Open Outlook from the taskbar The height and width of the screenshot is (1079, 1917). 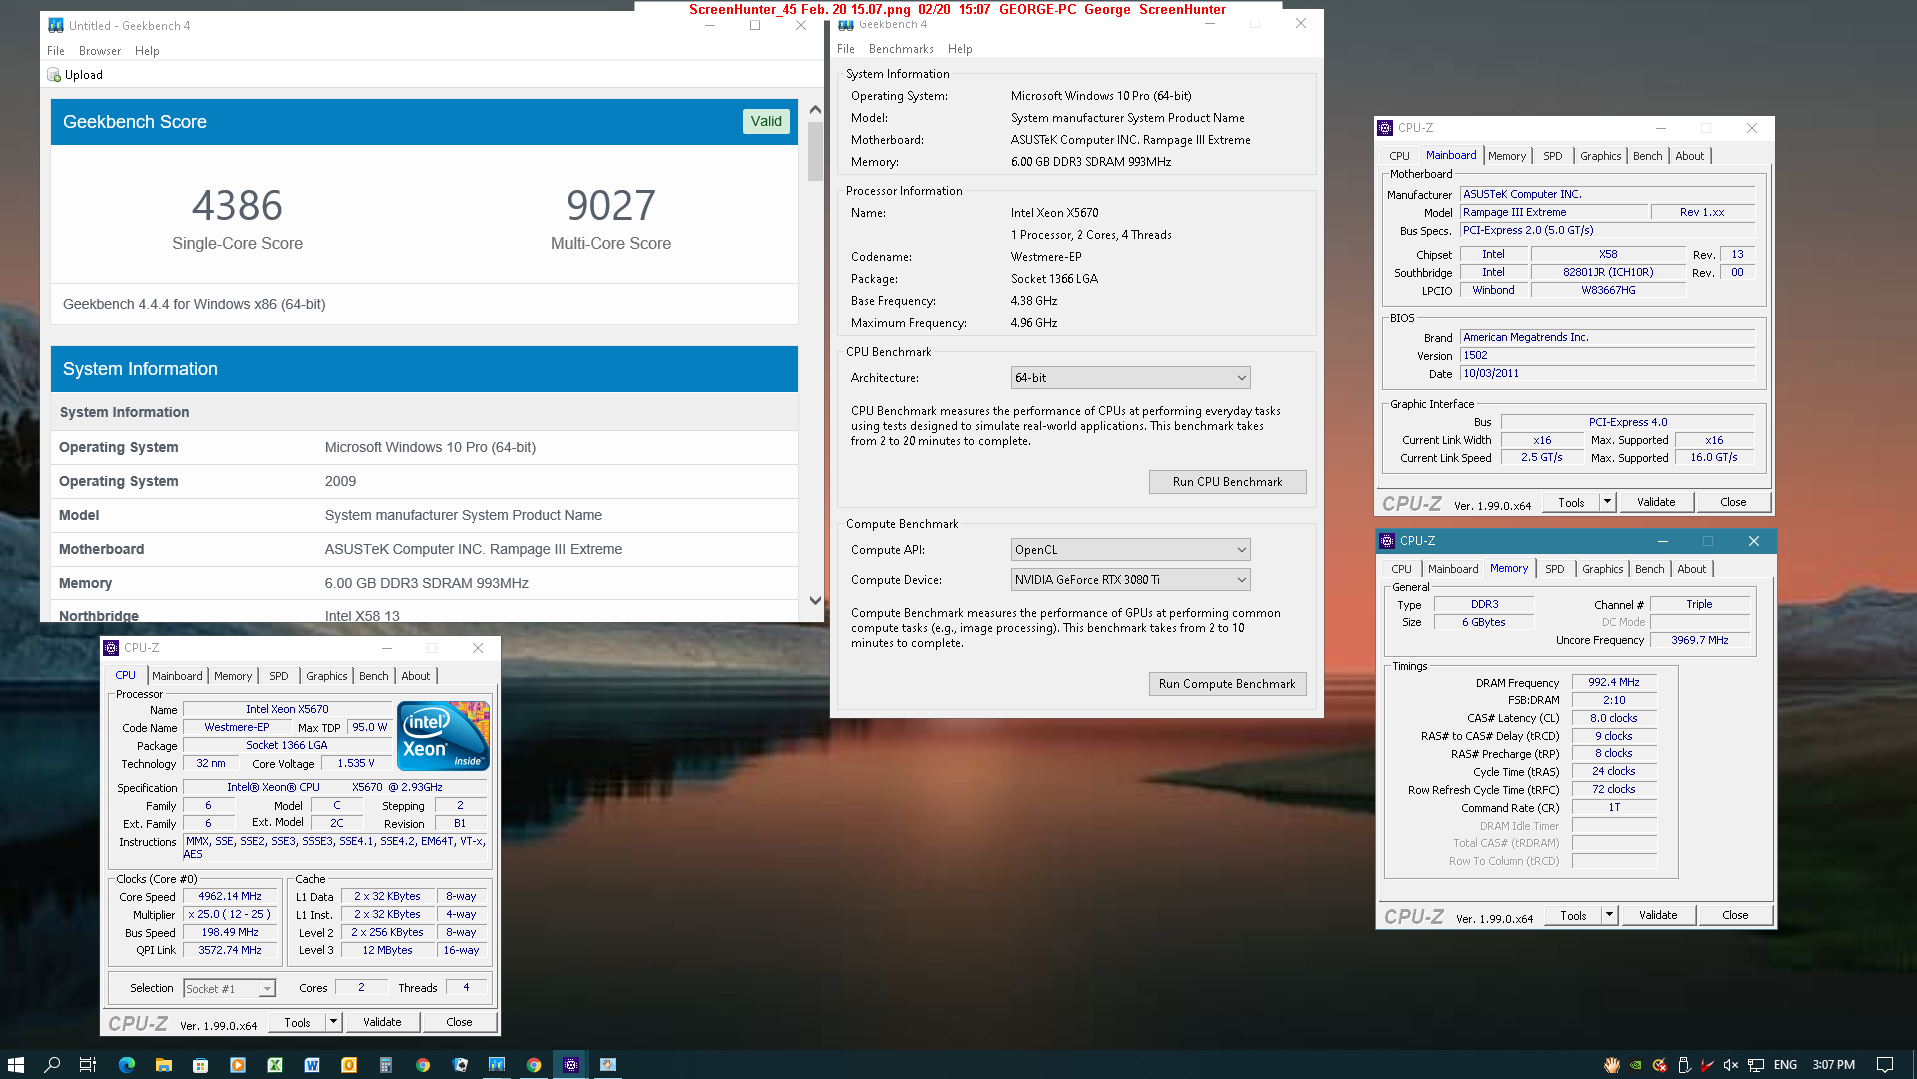349,1064
